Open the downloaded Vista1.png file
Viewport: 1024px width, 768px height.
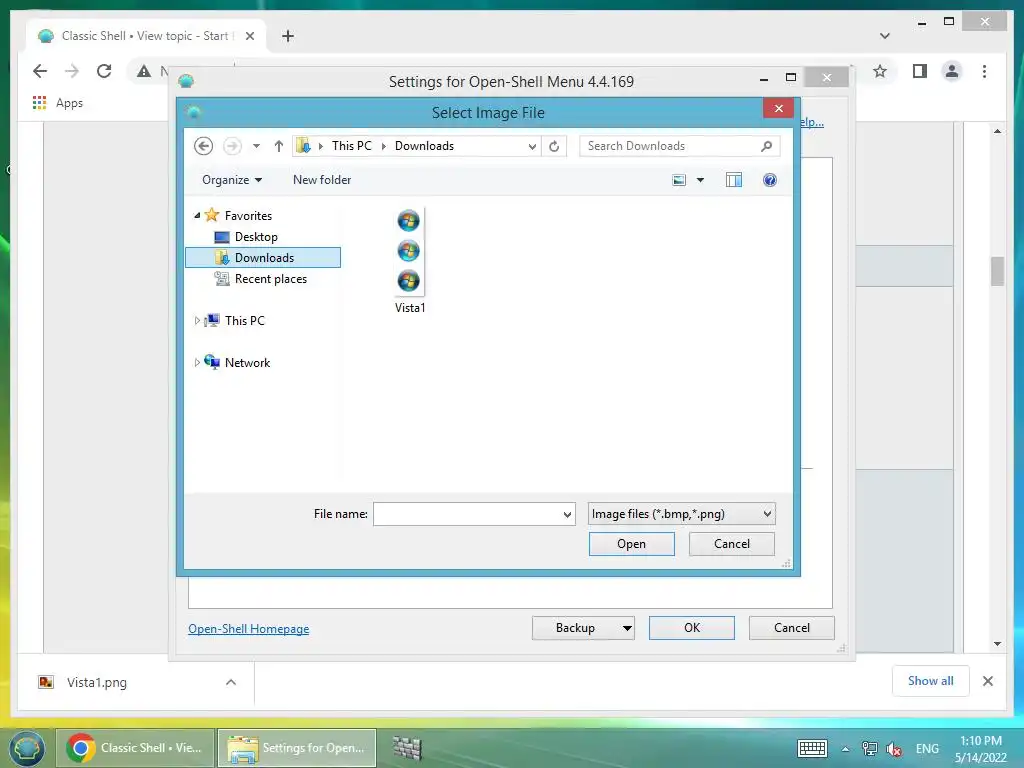[97, 682]
